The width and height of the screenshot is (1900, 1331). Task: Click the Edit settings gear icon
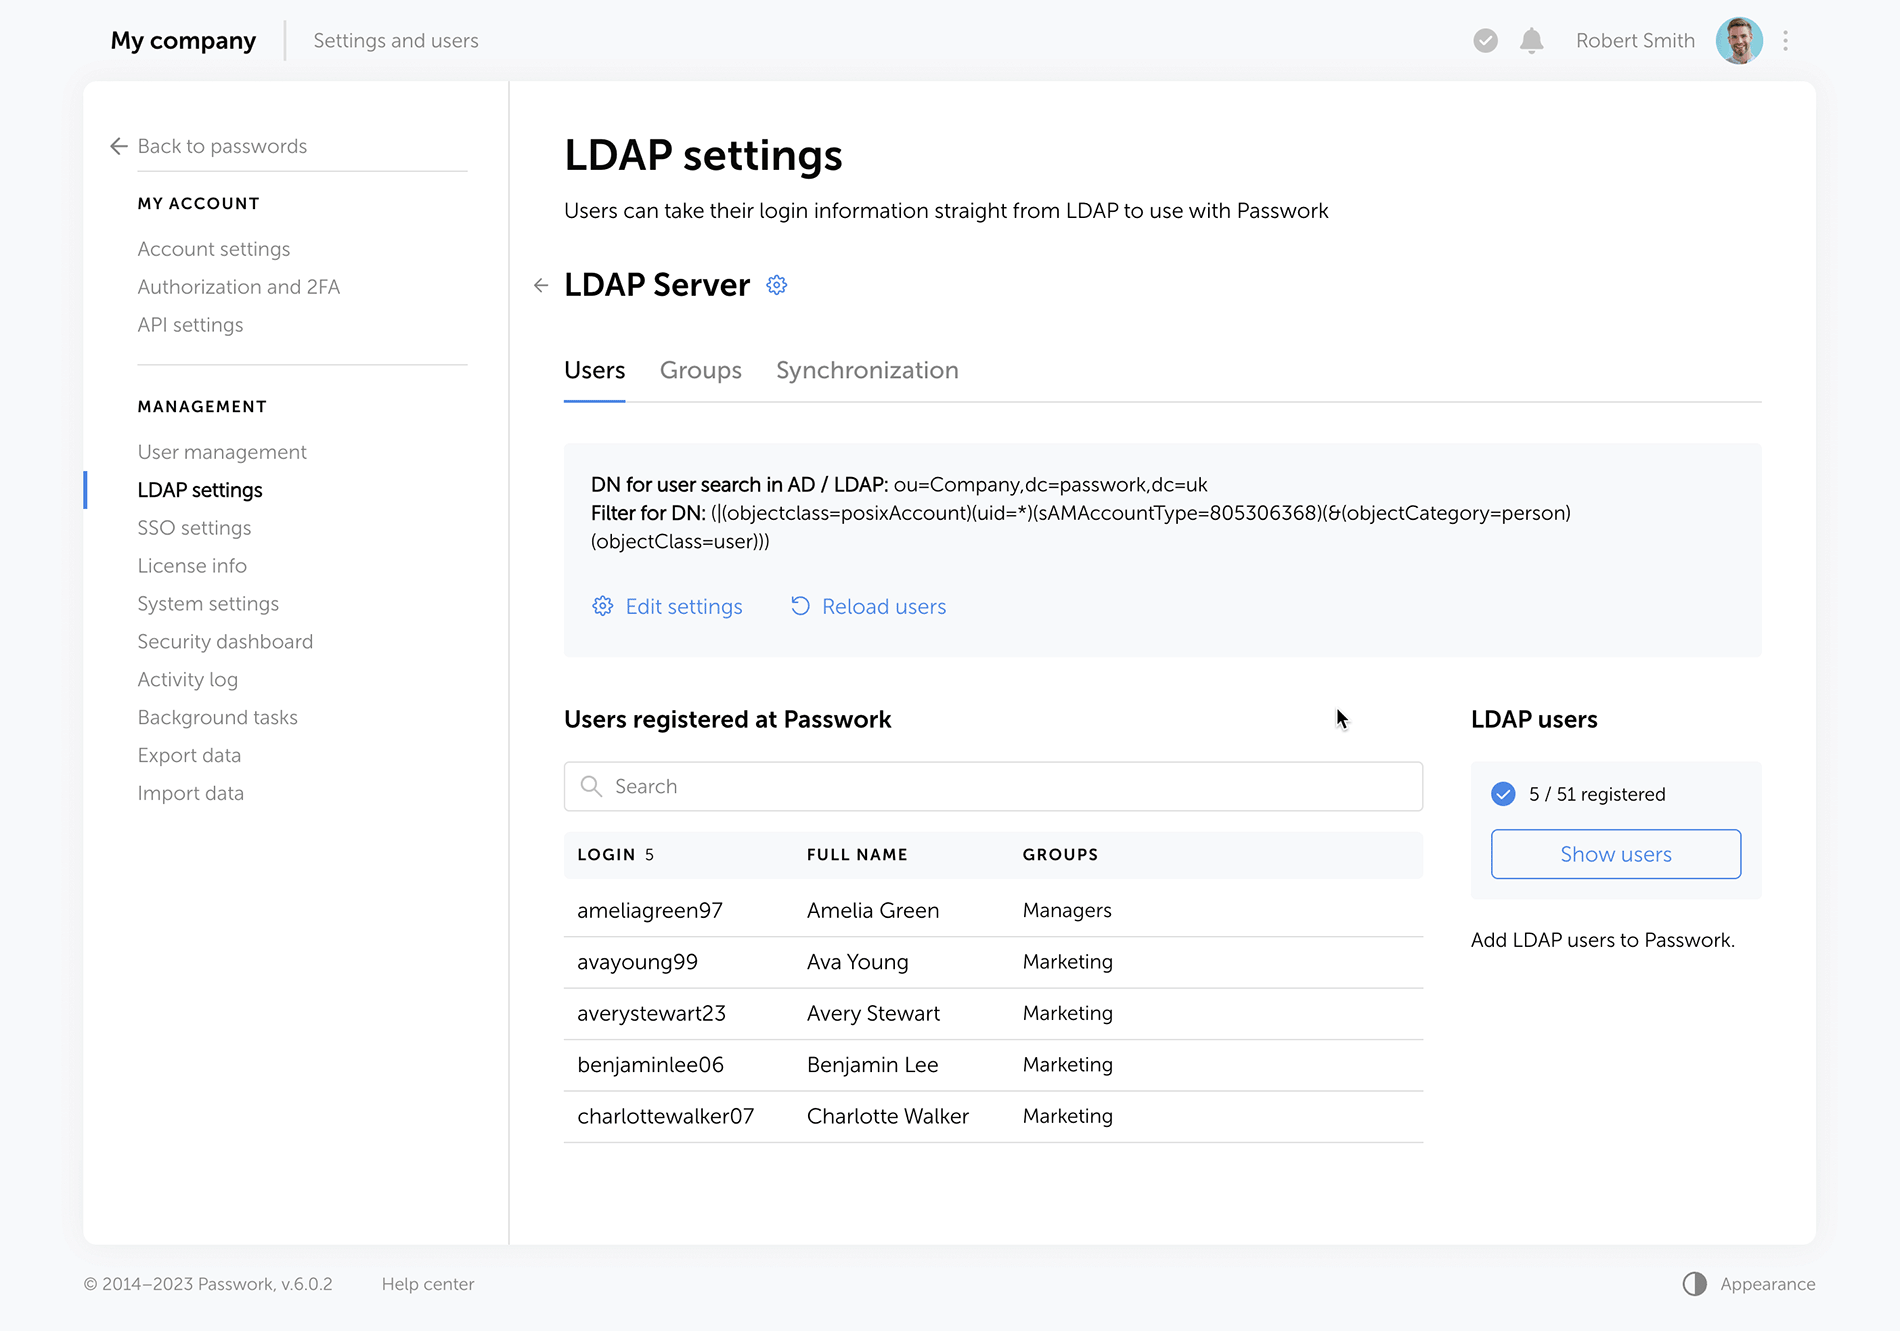(x=602, y=606)
